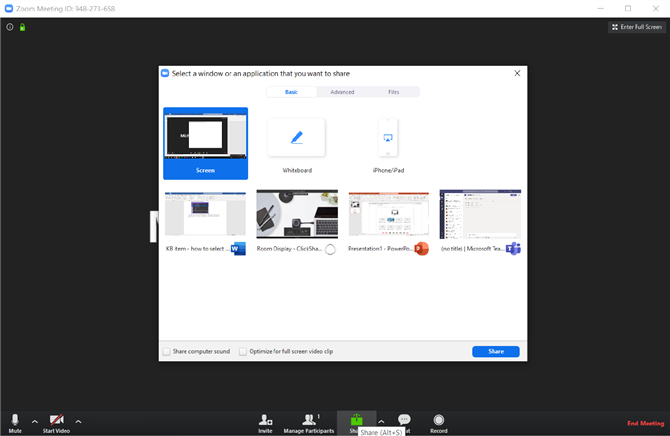The width and height of the screenshot is (670, 436).
Task: Open Invite from the meeting toolbar
Action: tap(265, 420)
